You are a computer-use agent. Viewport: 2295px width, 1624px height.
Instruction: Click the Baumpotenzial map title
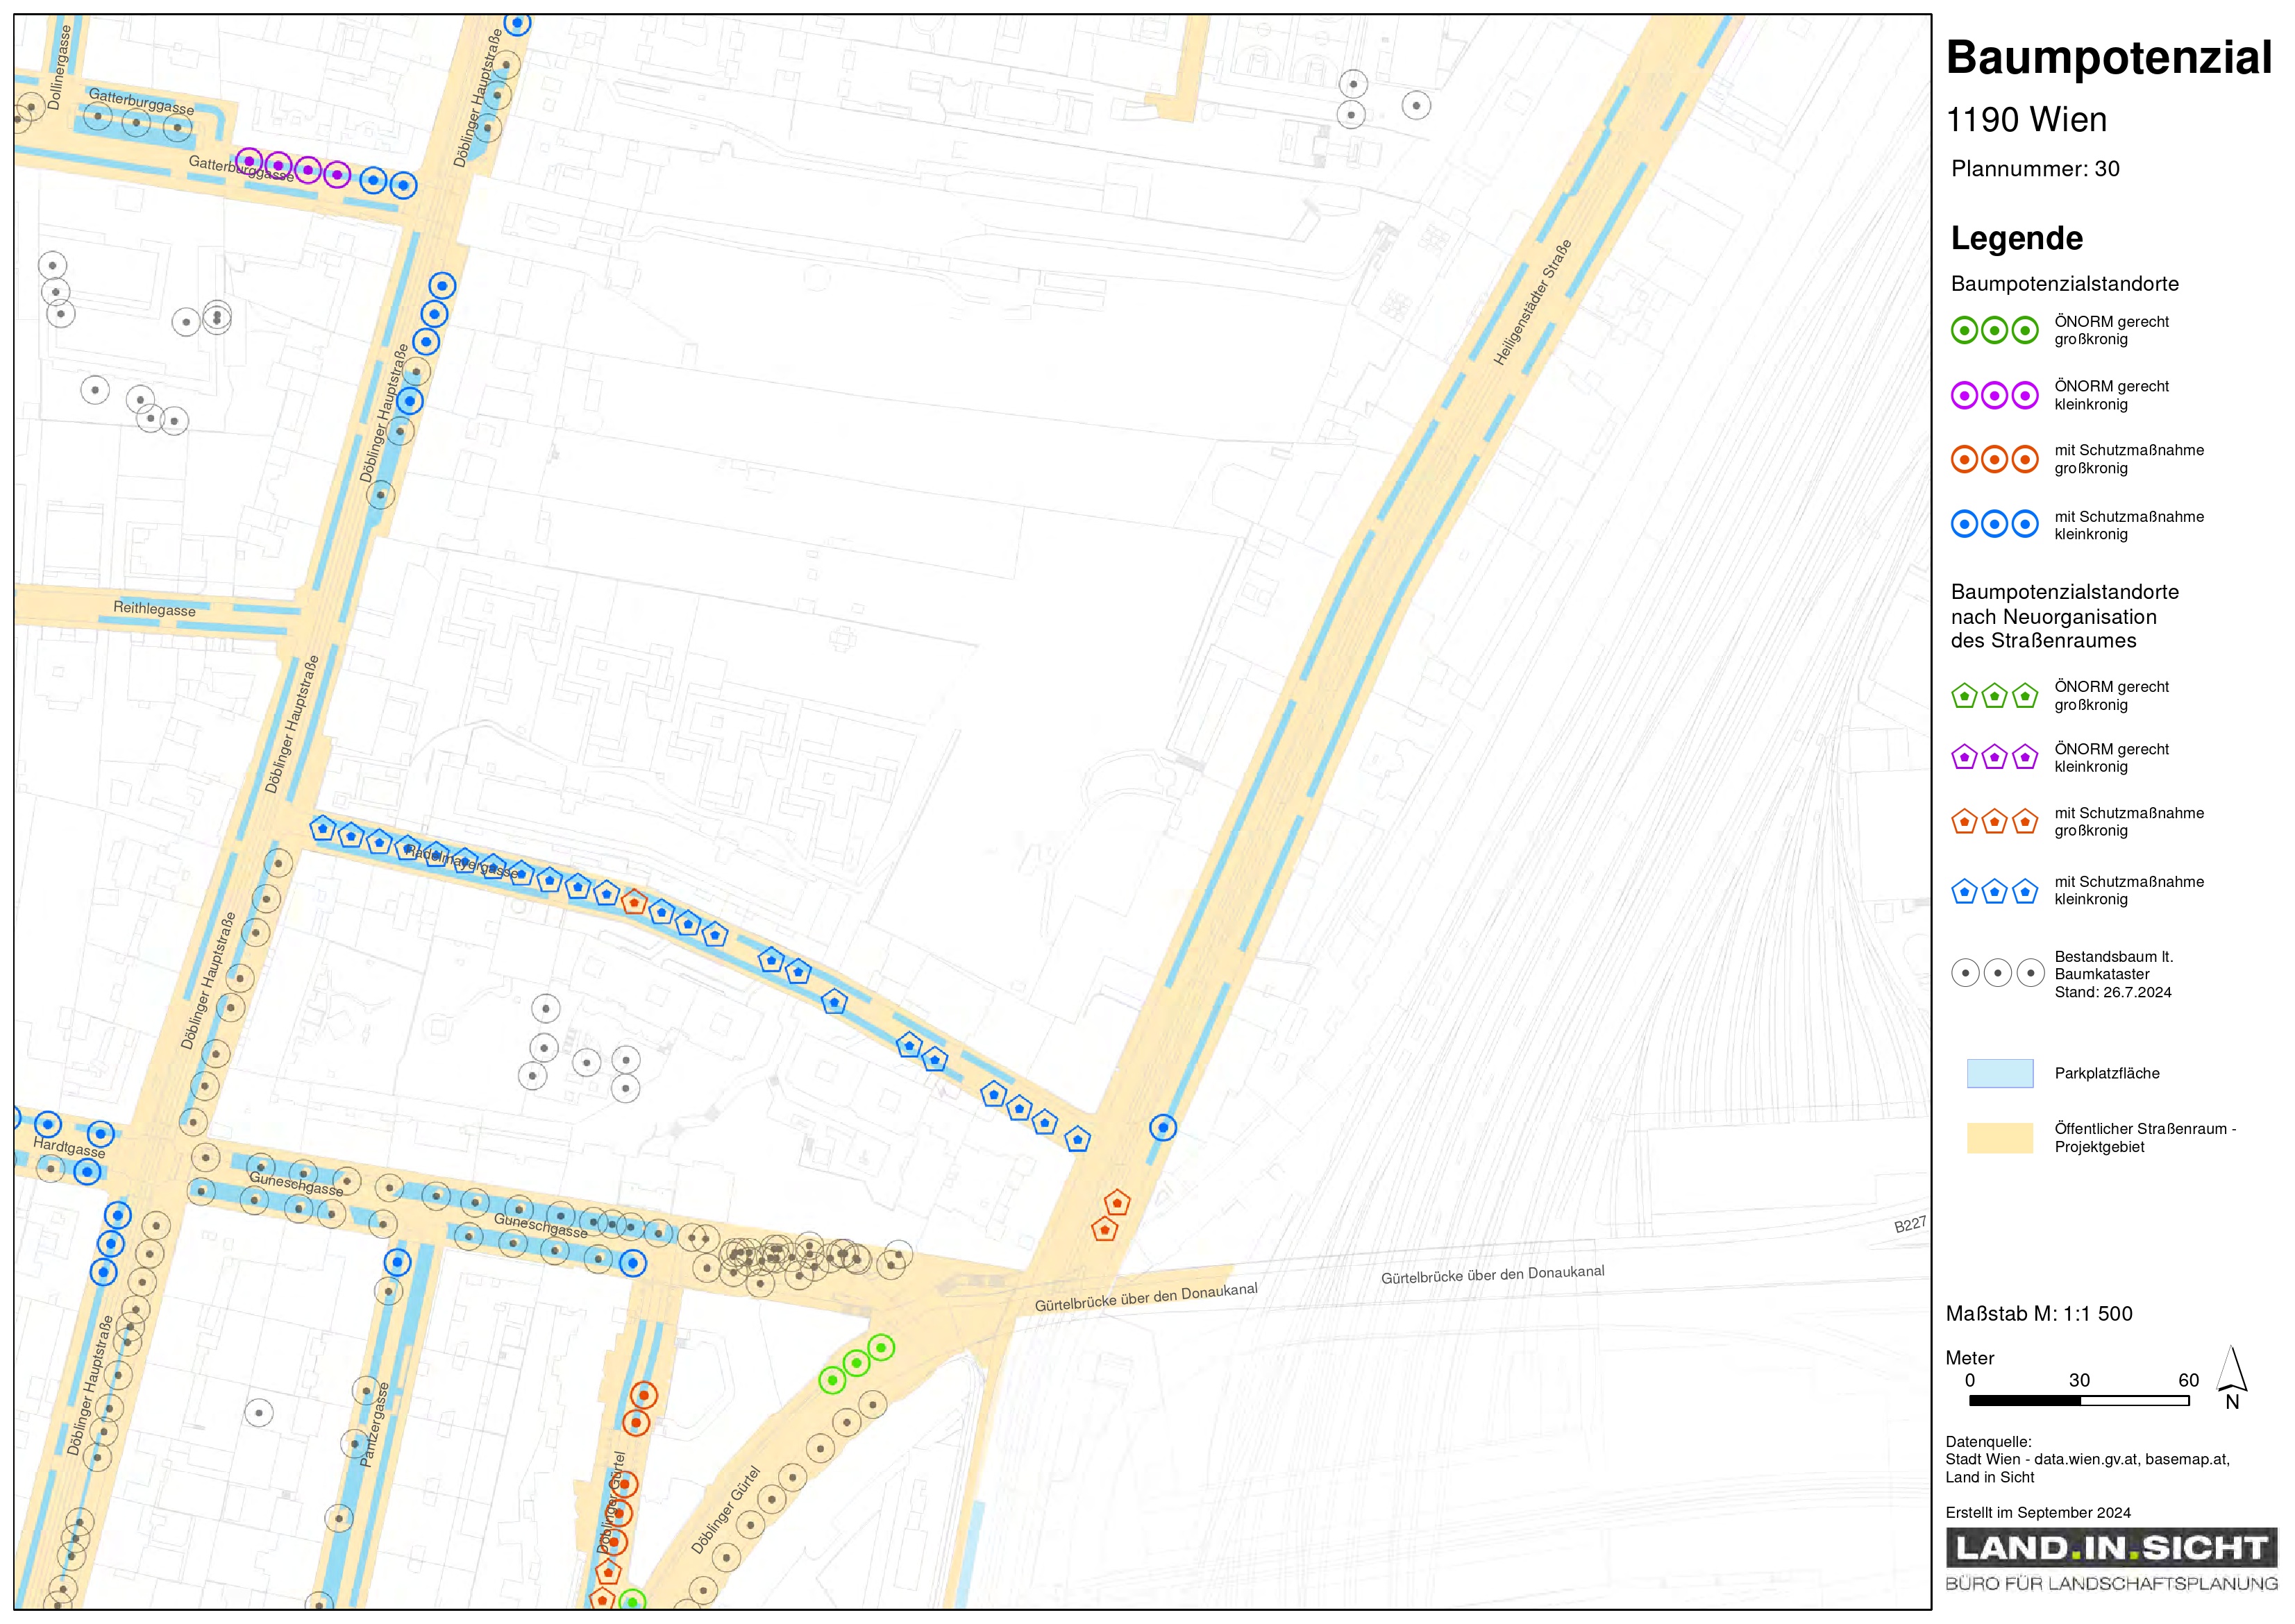click(2108, 58)
